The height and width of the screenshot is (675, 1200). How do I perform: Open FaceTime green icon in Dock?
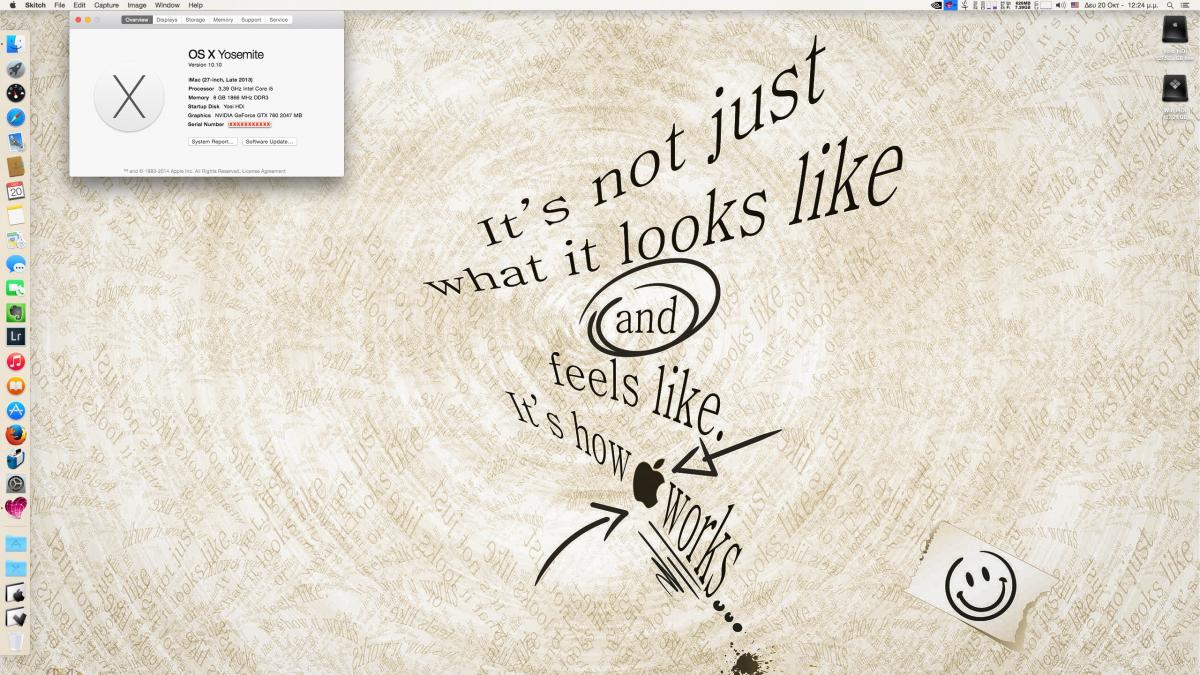coord(15,288)
